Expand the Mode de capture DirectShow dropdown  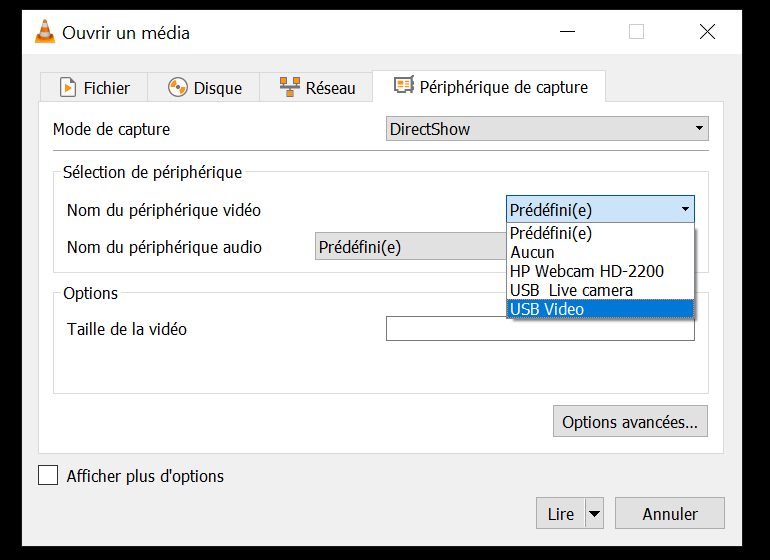click(x=547, y=129)
